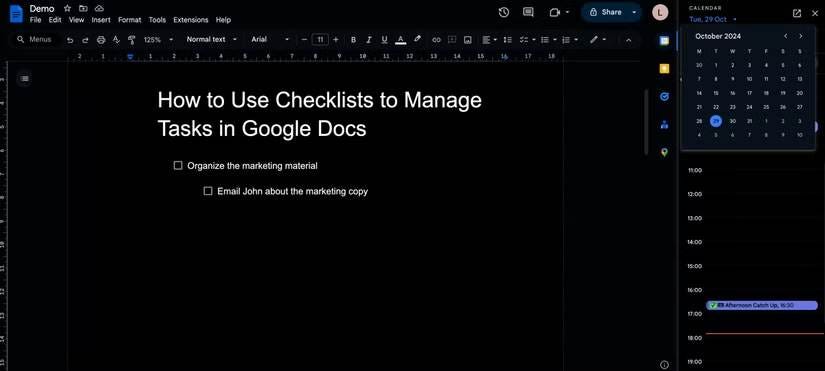Collapse the toolbar with up chevron
This screenshot has height=371, width=825.
coord(628,39)
